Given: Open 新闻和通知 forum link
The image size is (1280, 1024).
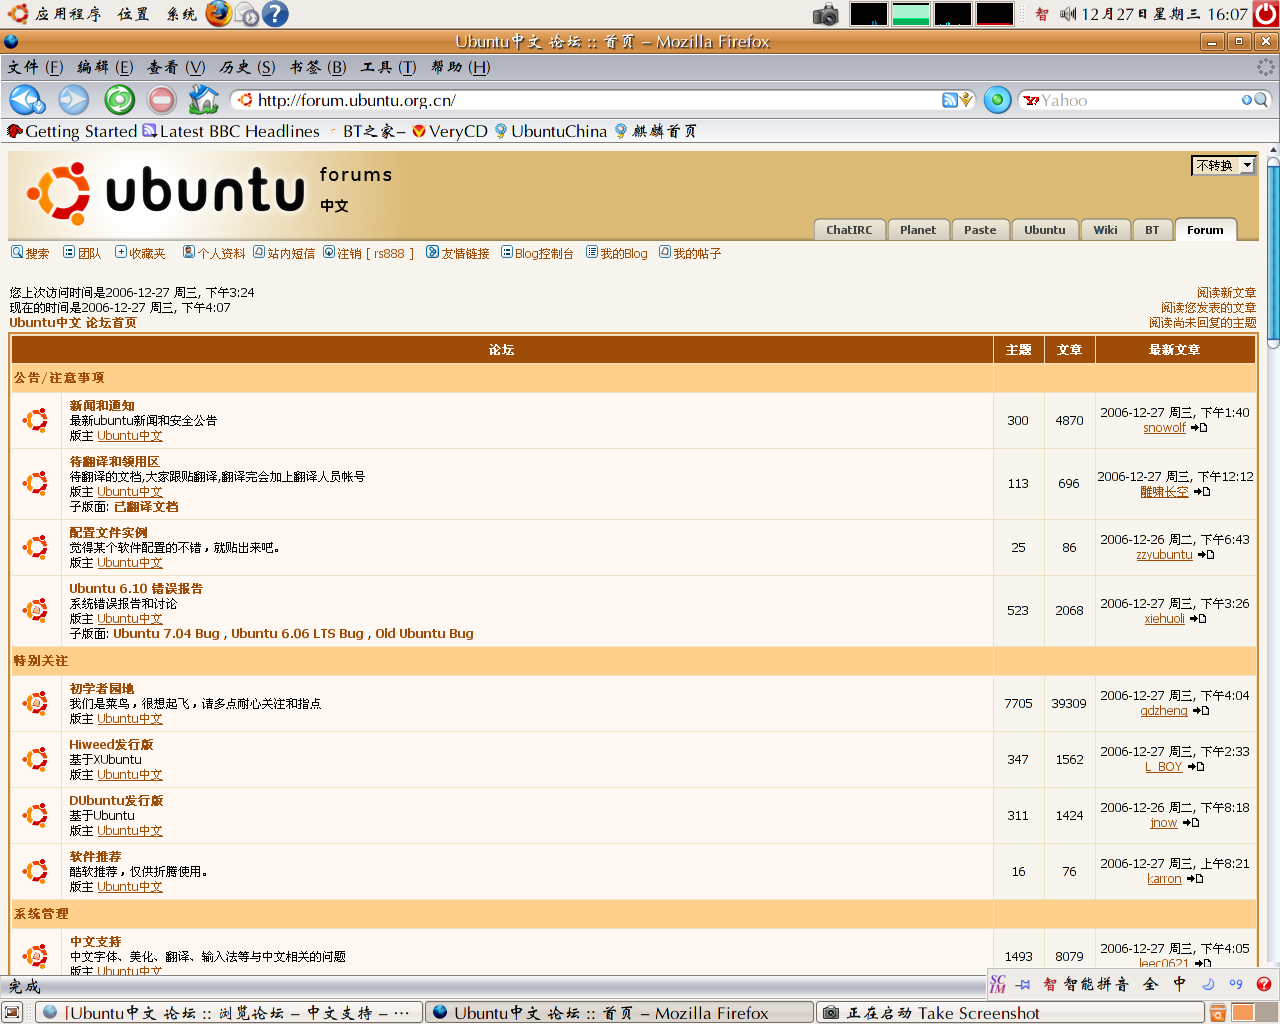Looking at the screenshot, I should 102,405.
